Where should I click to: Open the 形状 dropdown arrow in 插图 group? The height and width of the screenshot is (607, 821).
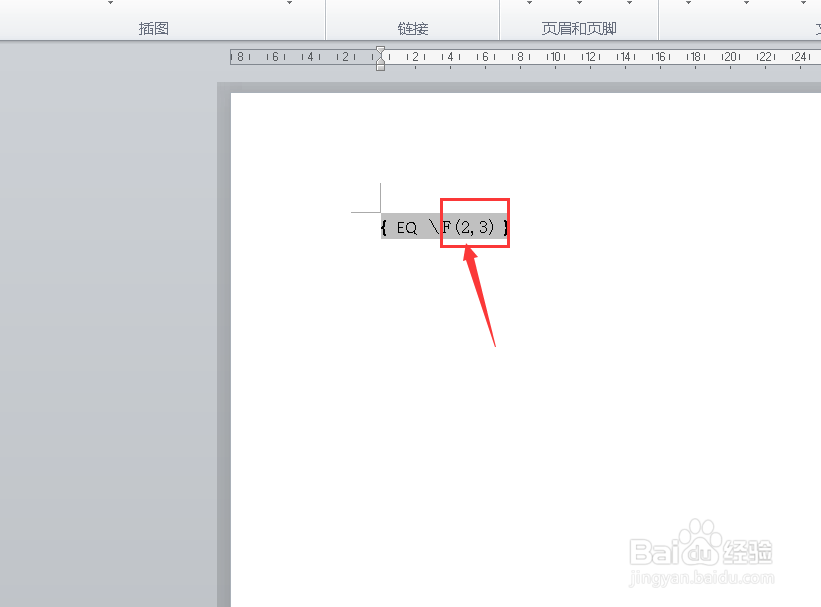click(110, 3)
